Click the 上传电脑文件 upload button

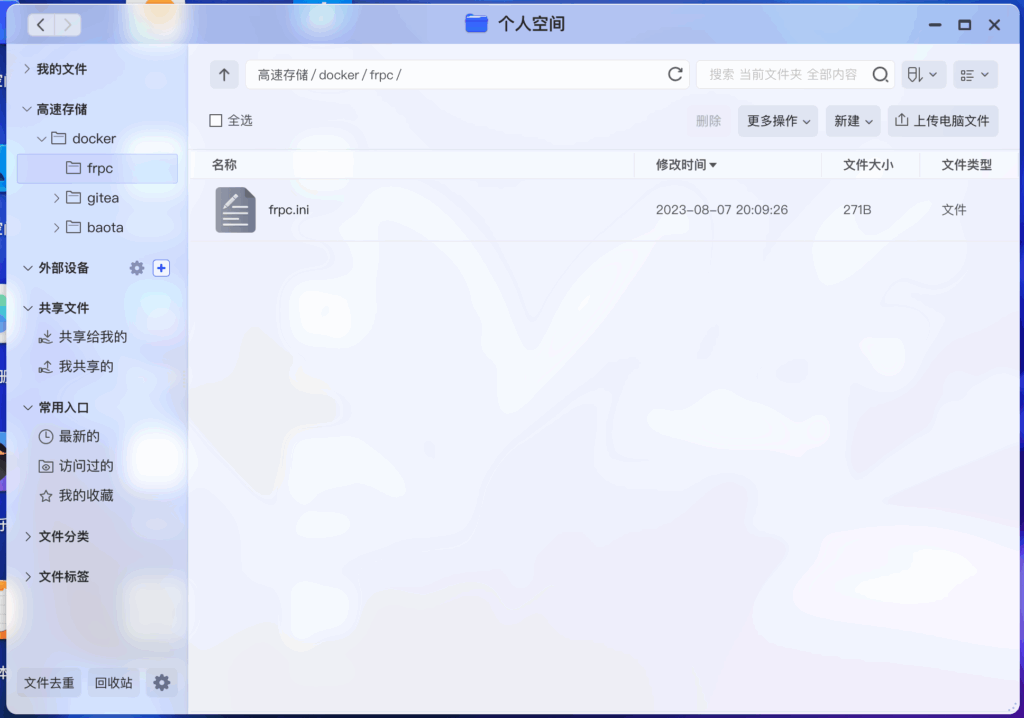click(941, 120)
